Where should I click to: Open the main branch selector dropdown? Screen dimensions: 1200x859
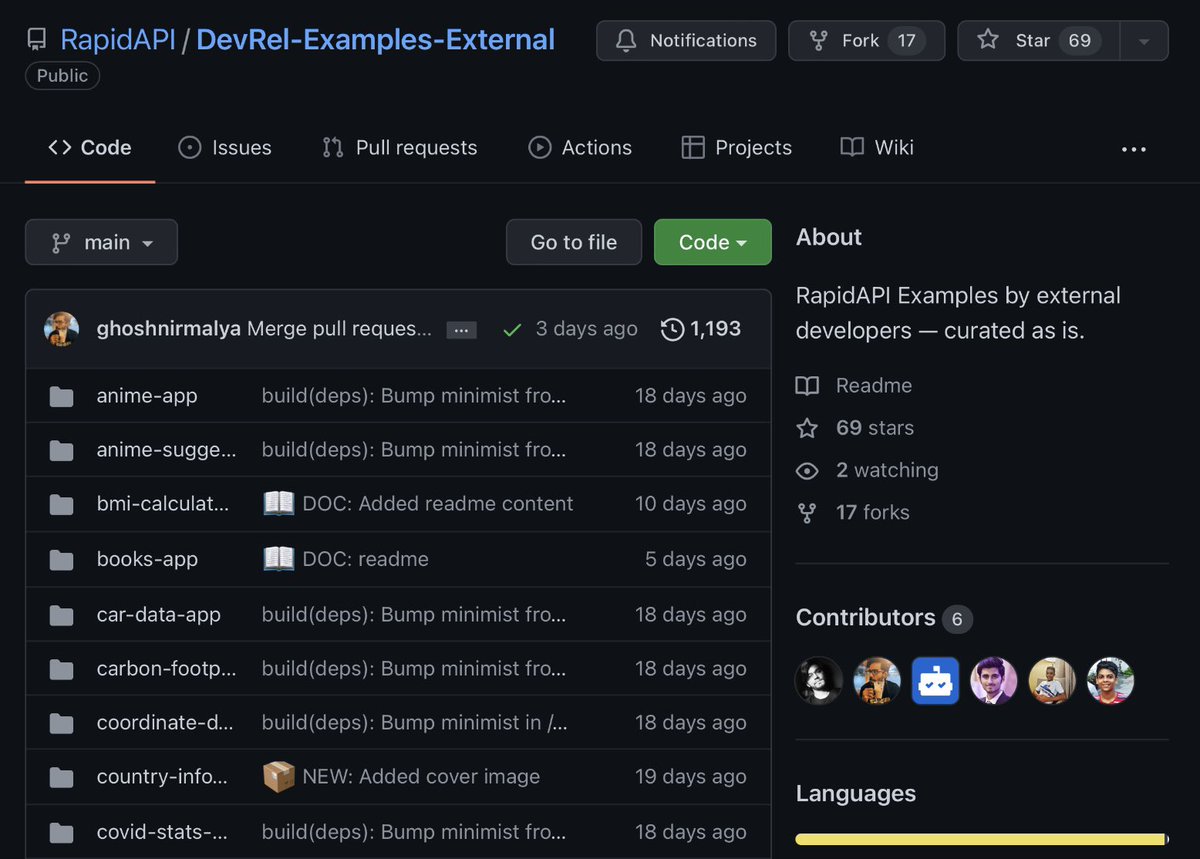pyautogui.click(x=101, y=242)
